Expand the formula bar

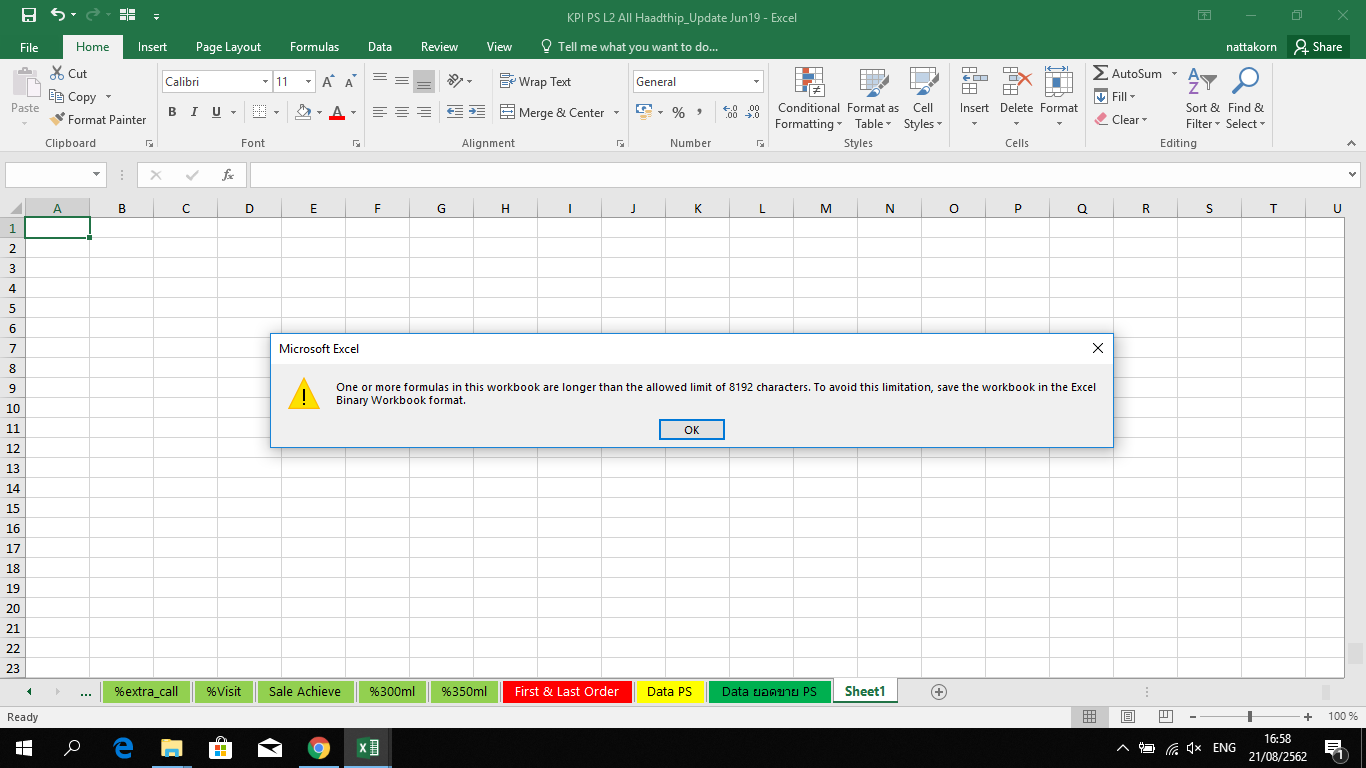[x=1353, y=175]
